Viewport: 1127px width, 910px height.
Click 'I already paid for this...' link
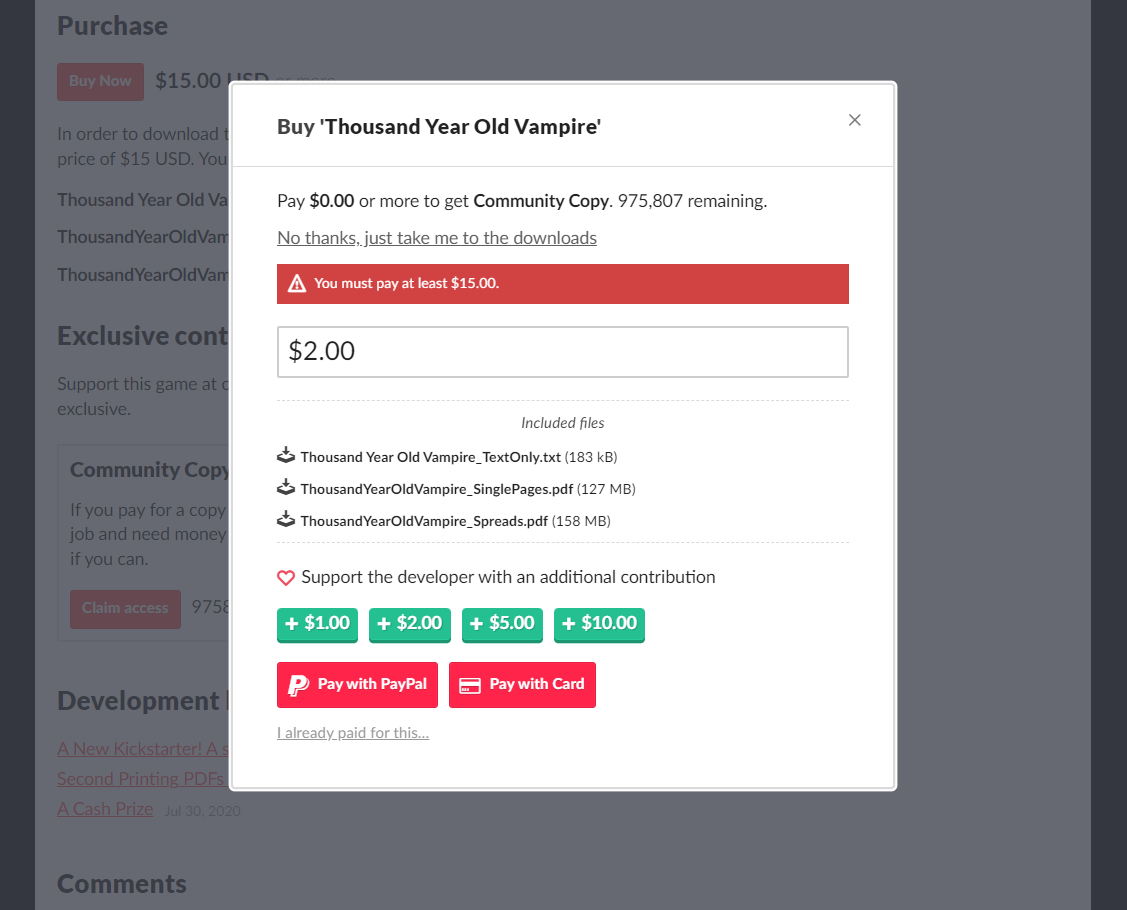(353, 733)
